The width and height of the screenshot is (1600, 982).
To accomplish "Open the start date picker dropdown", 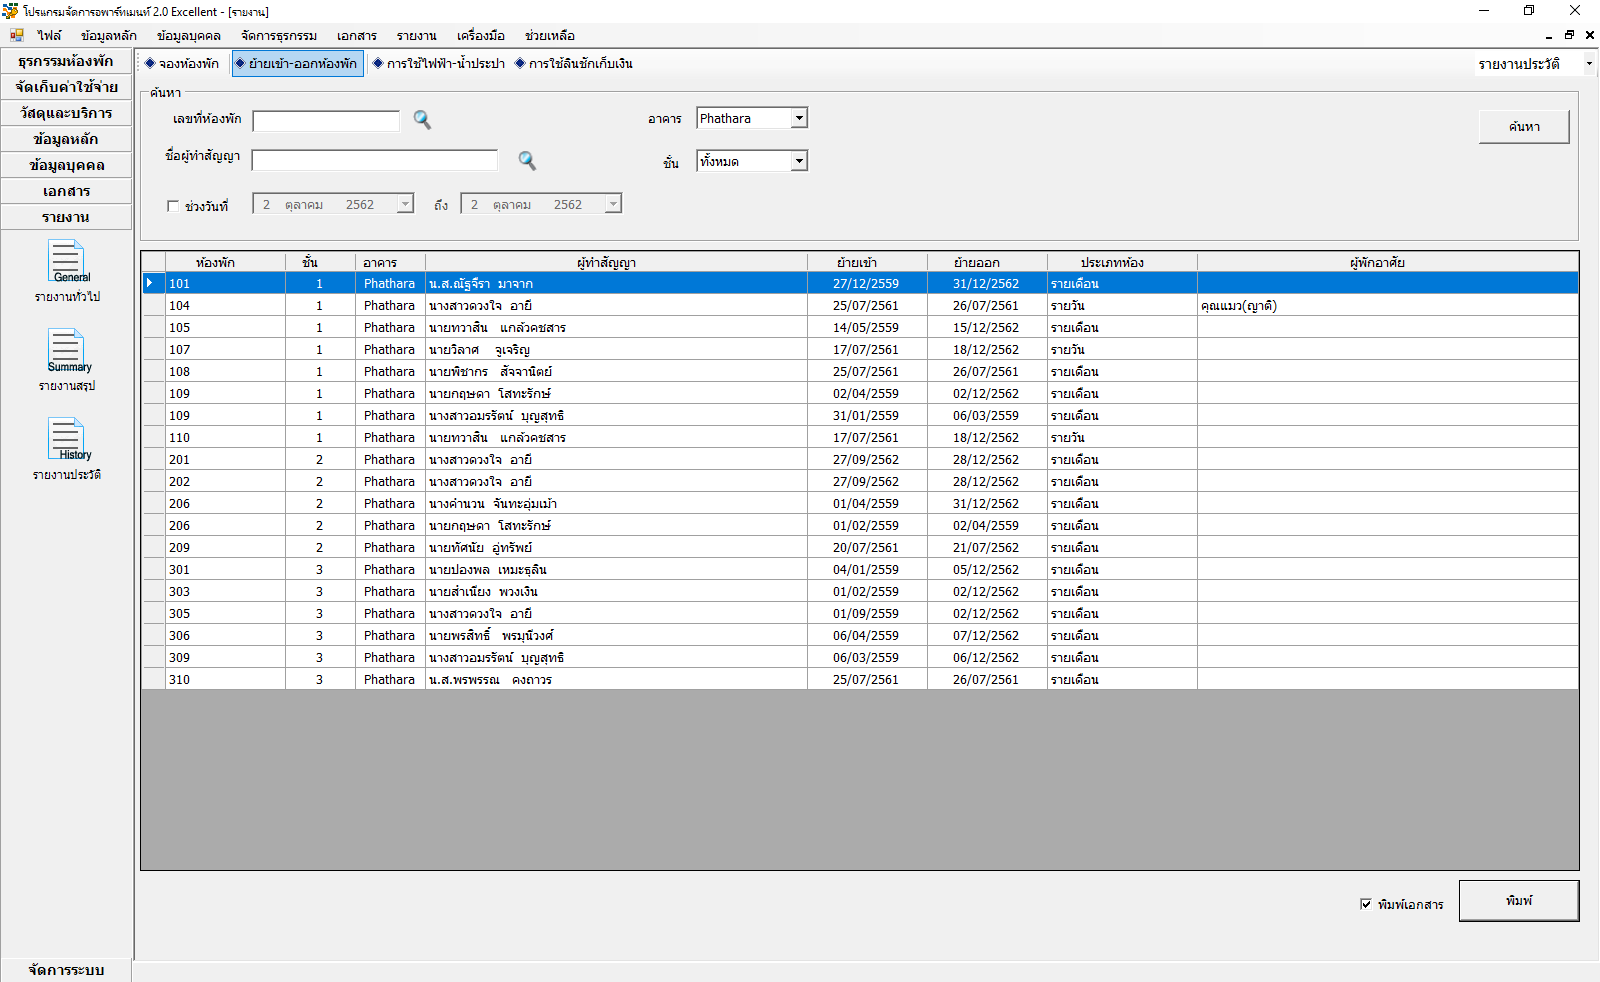I will [x=405, y=204].
